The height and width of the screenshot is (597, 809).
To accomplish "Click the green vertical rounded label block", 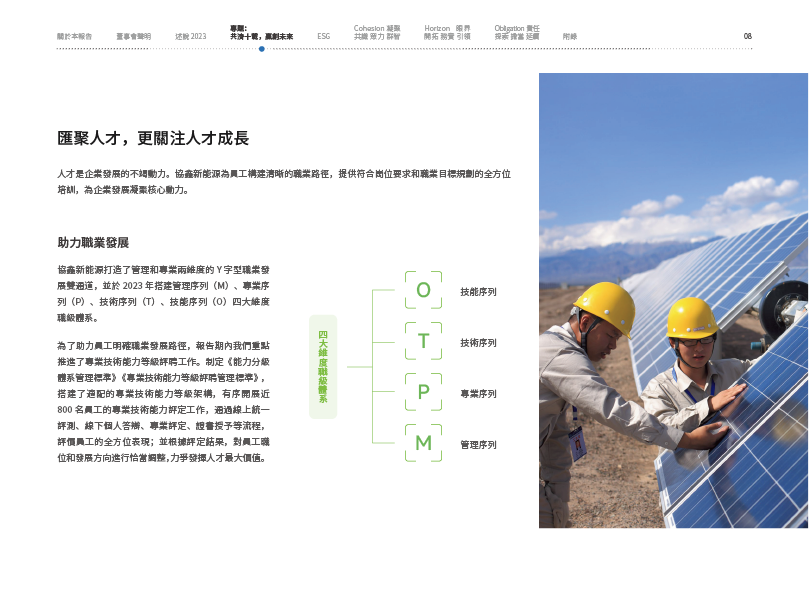I will pyautogui.click(x=323, y=366).
